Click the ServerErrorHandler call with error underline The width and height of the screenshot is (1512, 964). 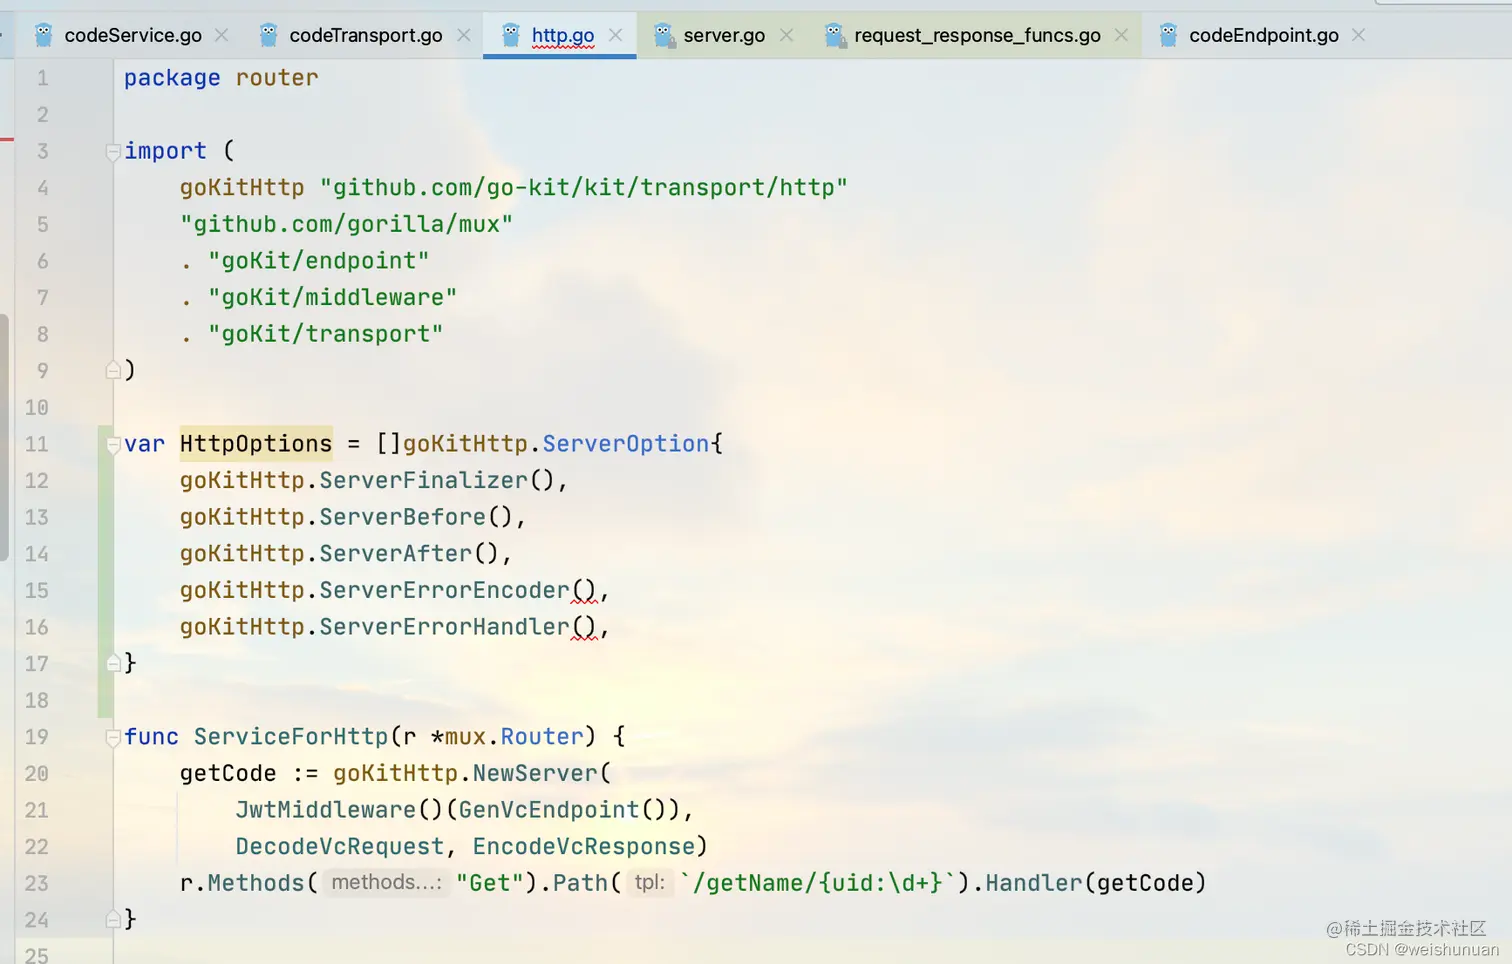click(x=444, y=627)
